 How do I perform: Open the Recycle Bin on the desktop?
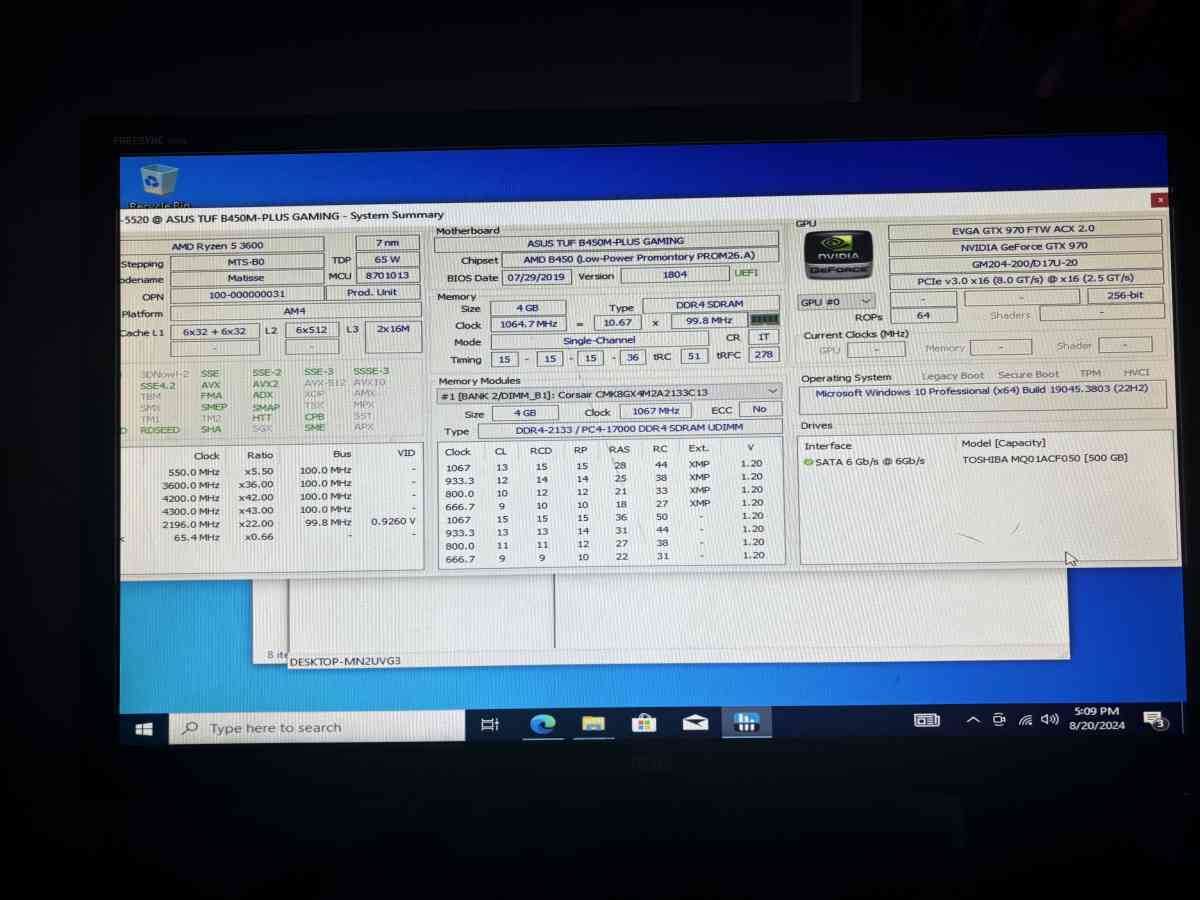pos(157,182)
